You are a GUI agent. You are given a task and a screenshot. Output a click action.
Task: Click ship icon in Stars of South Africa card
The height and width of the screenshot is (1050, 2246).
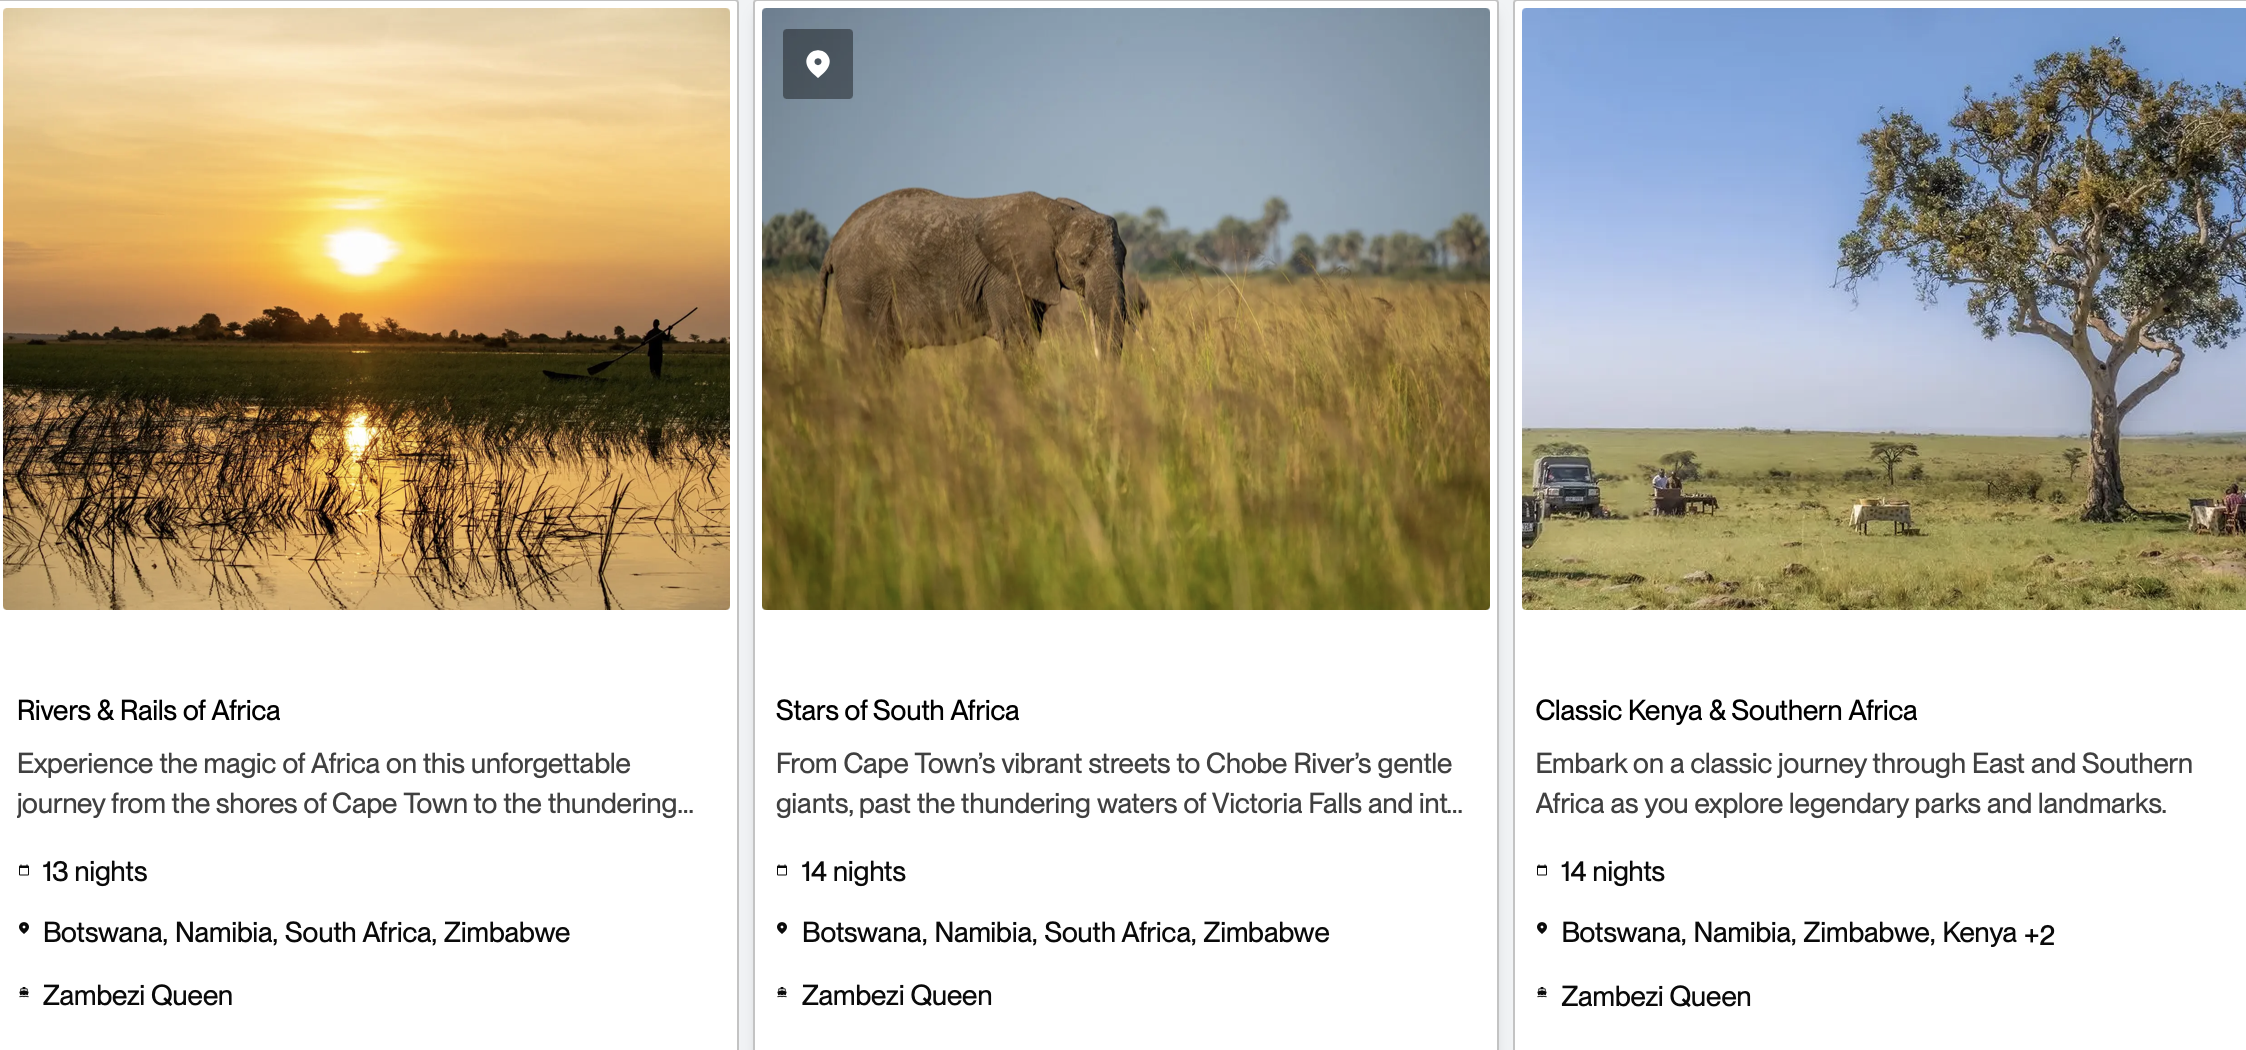pos(782,993)
